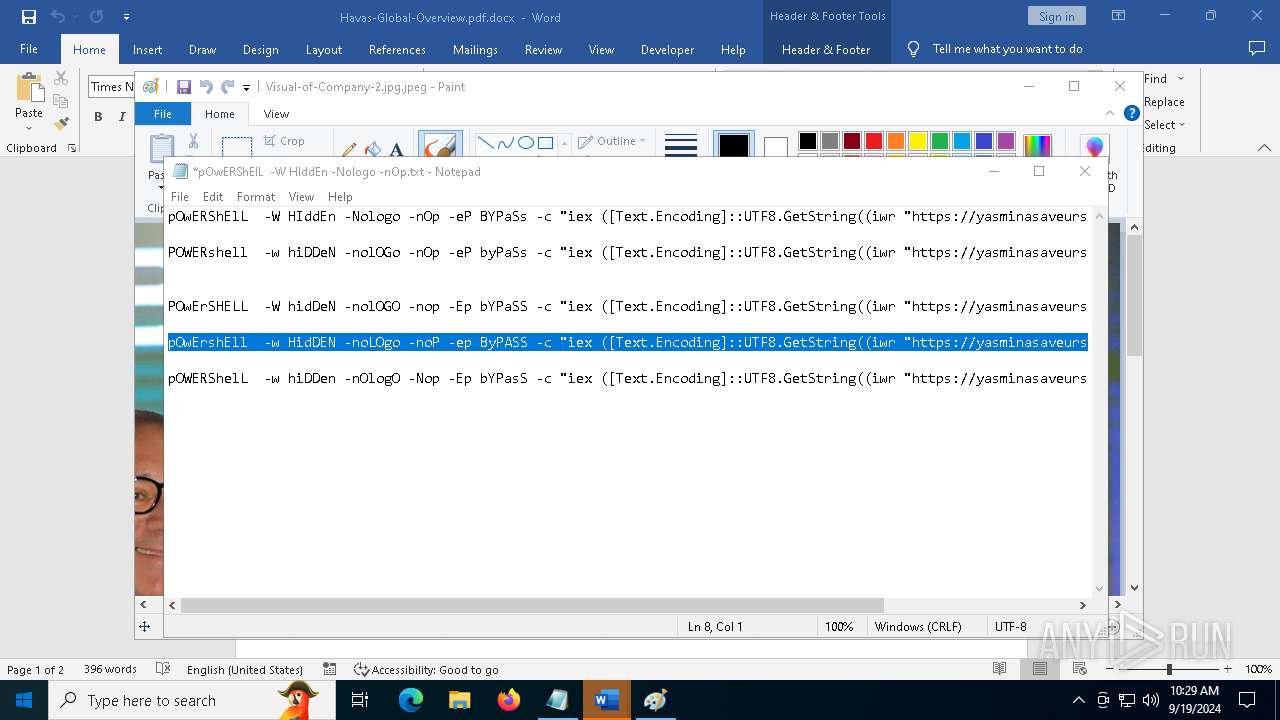This screenshot has height=720, width=1280.
Task: Save the Word document via quick access icon
Action: (29, 16)
